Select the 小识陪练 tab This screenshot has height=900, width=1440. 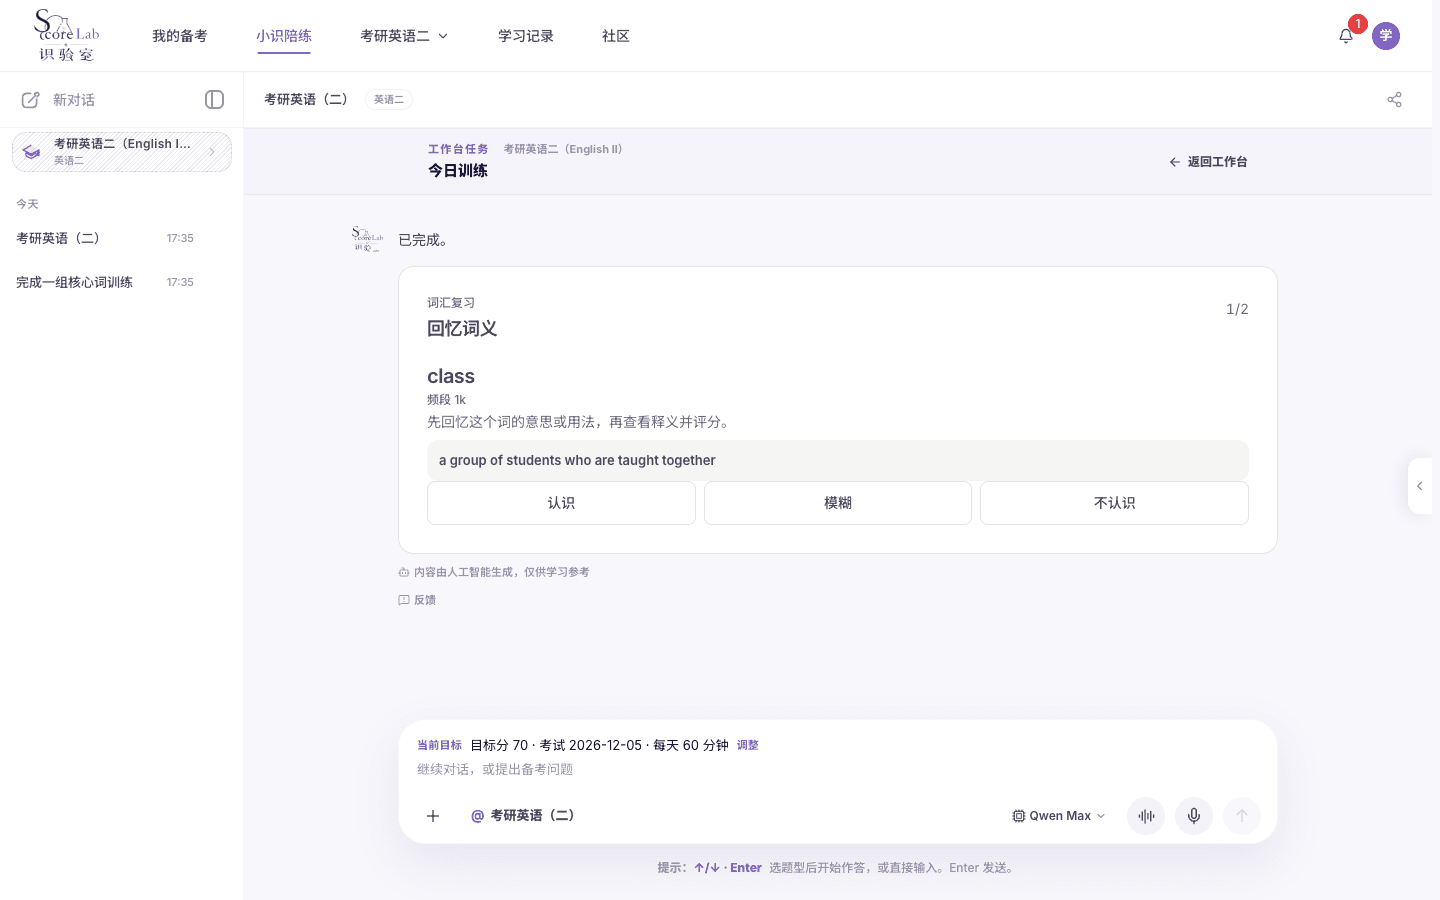(284, 36)
